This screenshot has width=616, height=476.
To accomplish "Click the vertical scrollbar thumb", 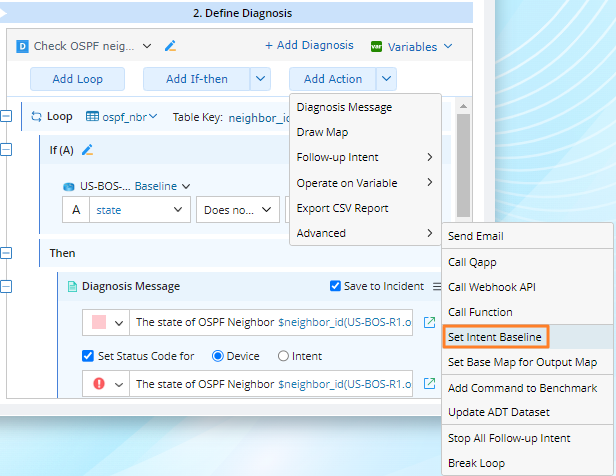I will [464, 165].
